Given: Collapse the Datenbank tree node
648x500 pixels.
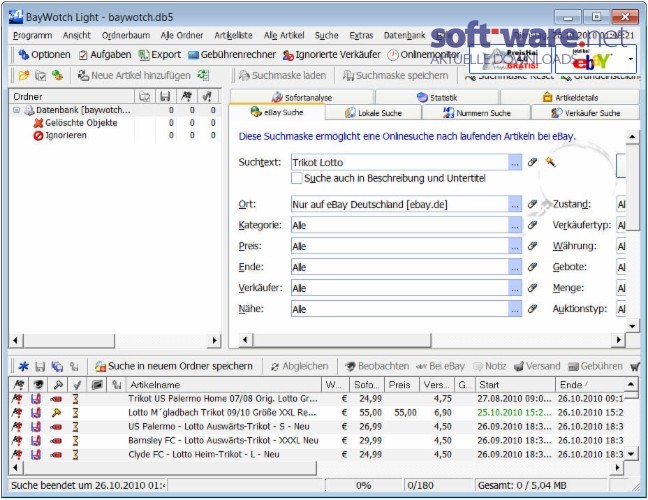Looking at the screenshot, I should click(x=17, y=110).
